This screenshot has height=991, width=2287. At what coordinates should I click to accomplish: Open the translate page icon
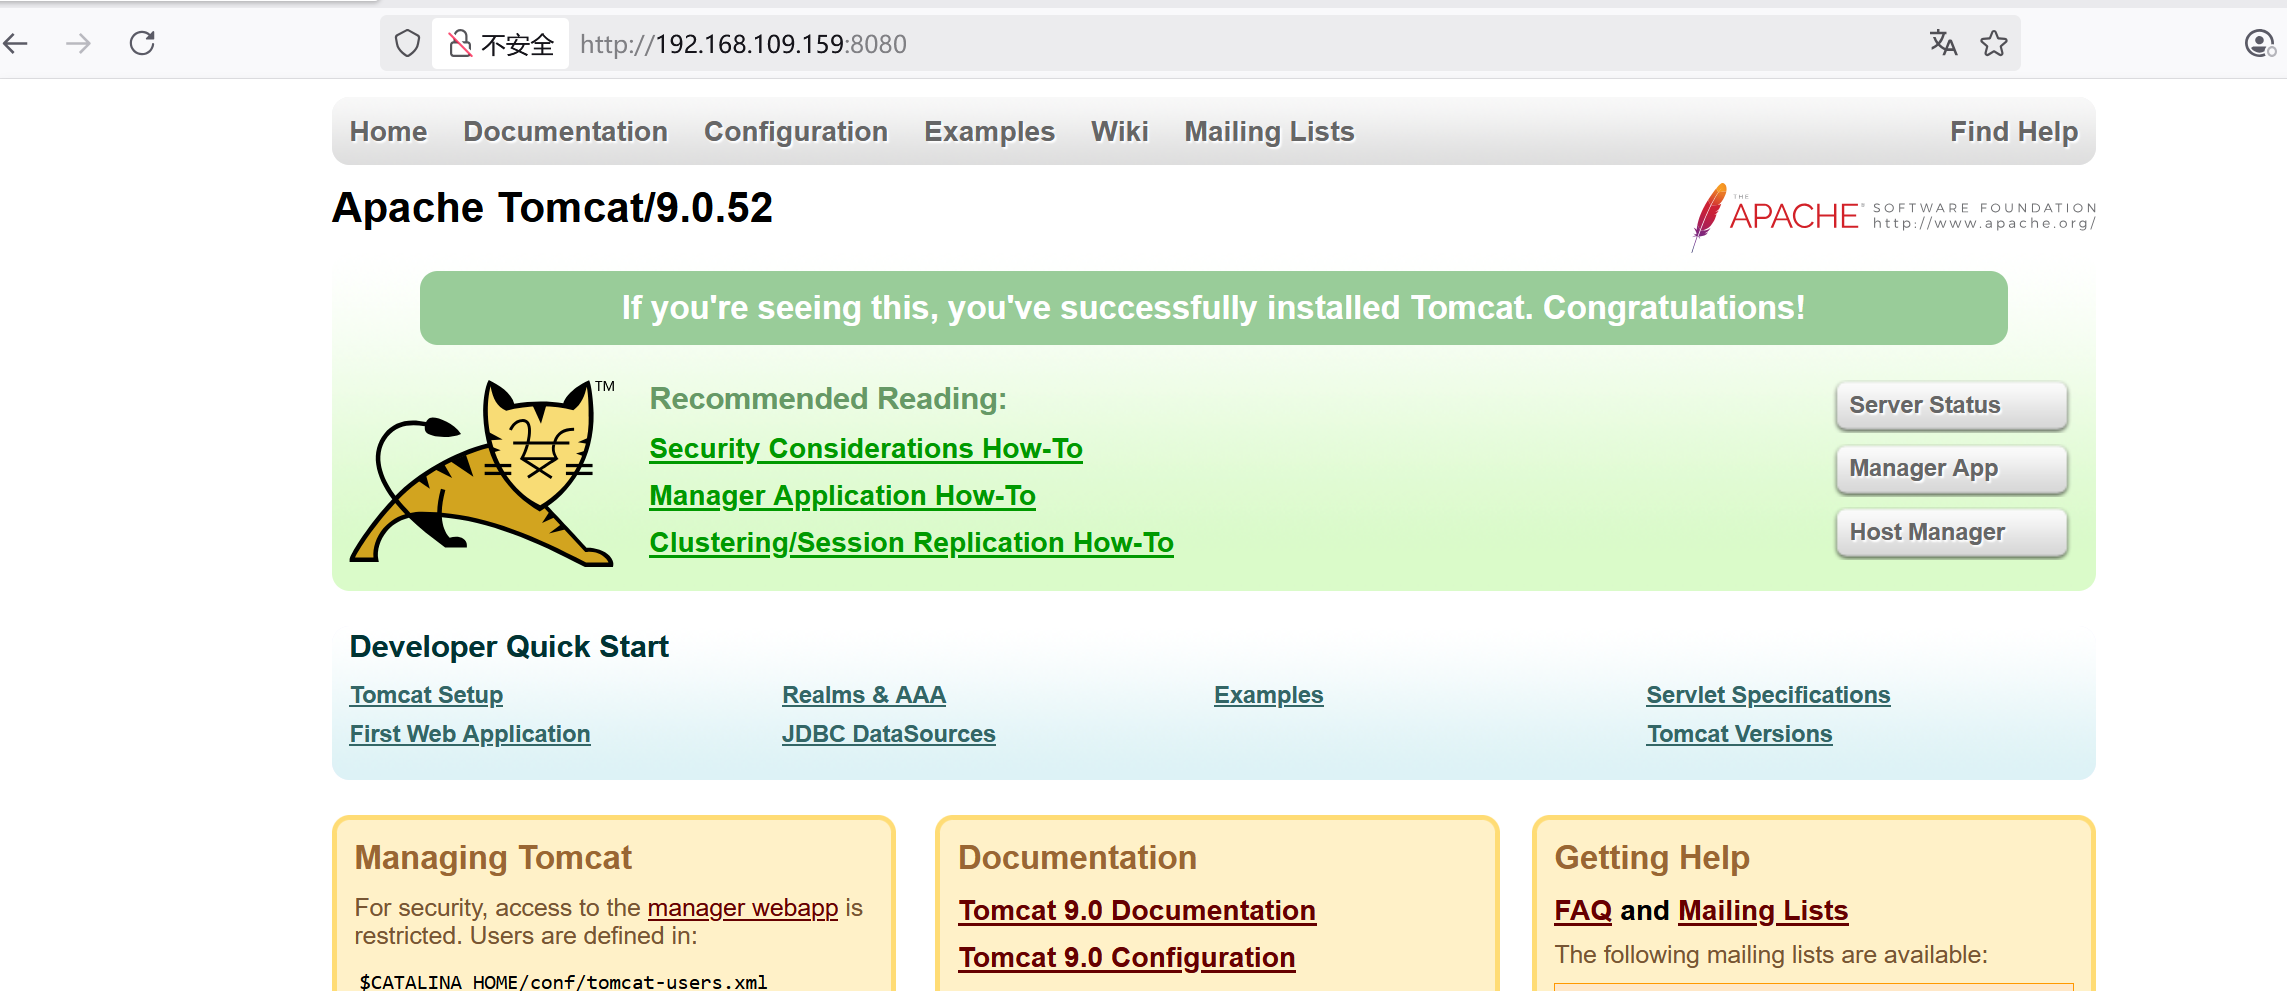tap(1943, 43)
